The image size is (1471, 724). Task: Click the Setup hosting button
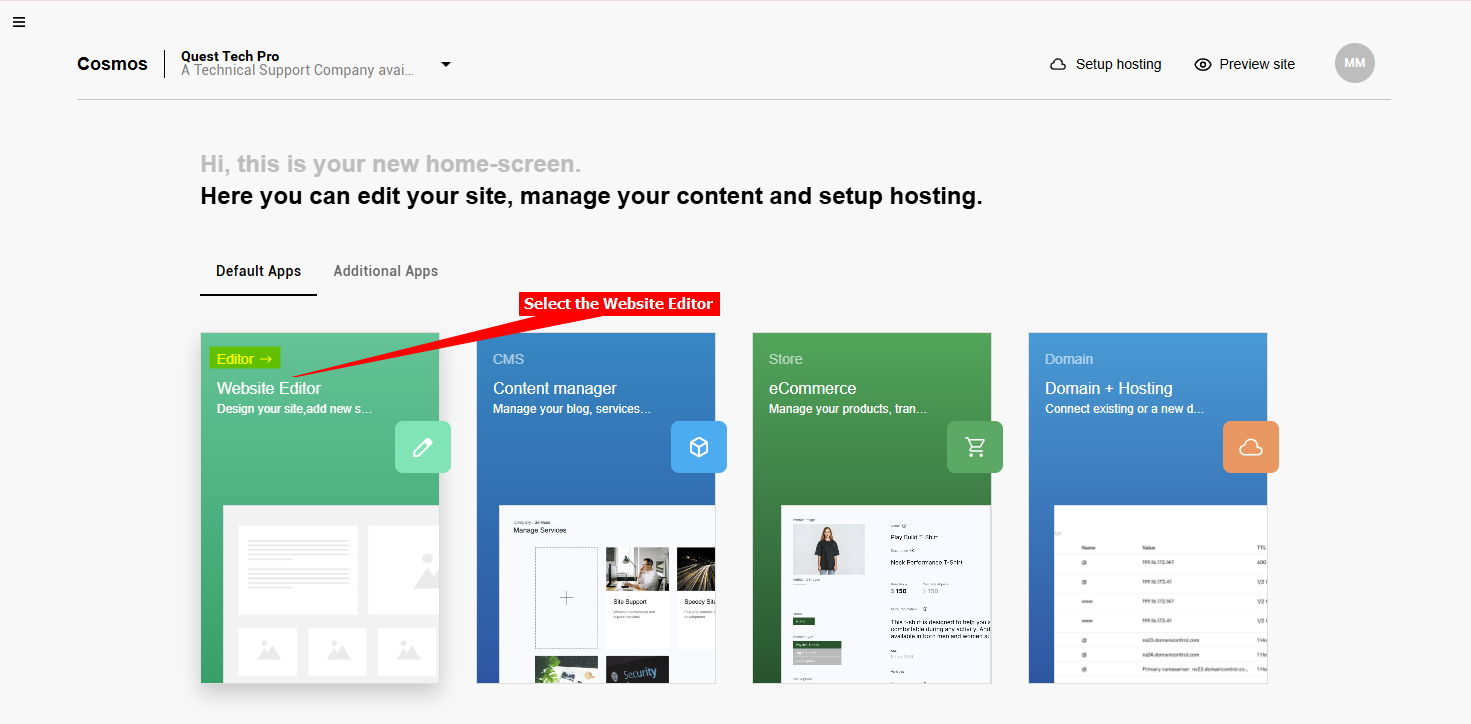click(1105, 64)
